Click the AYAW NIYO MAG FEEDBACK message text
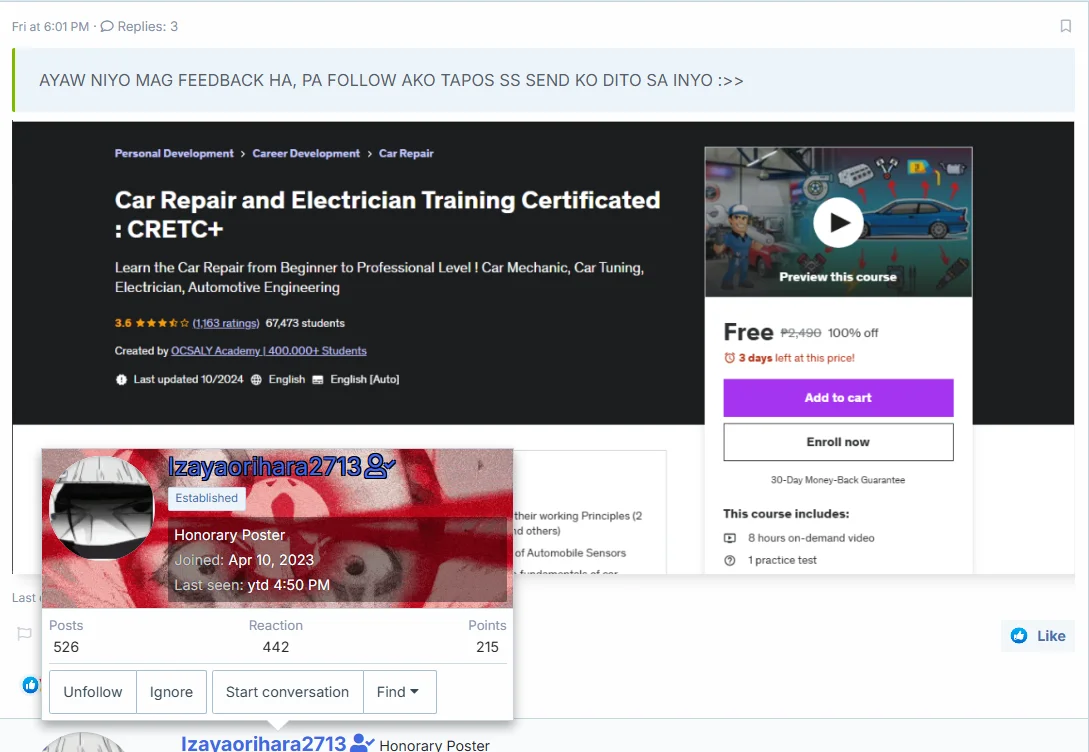This screenshot has width=1089, height=752. pyautogui.click(x=391, y=81)
